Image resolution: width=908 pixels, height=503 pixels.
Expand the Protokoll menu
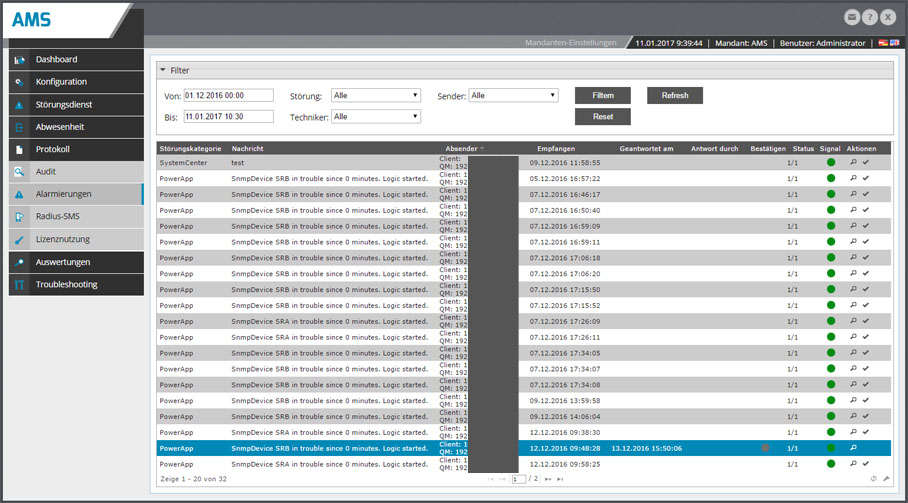coord(76,149)
